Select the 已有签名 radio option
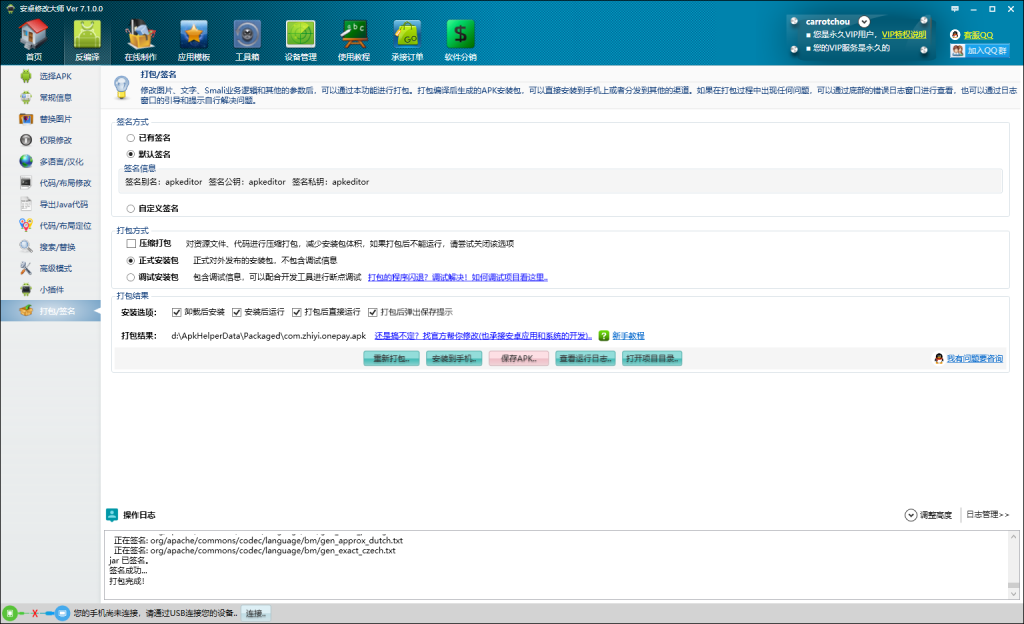The width and height of the screenshot is (1024, 624). [131, 138]
